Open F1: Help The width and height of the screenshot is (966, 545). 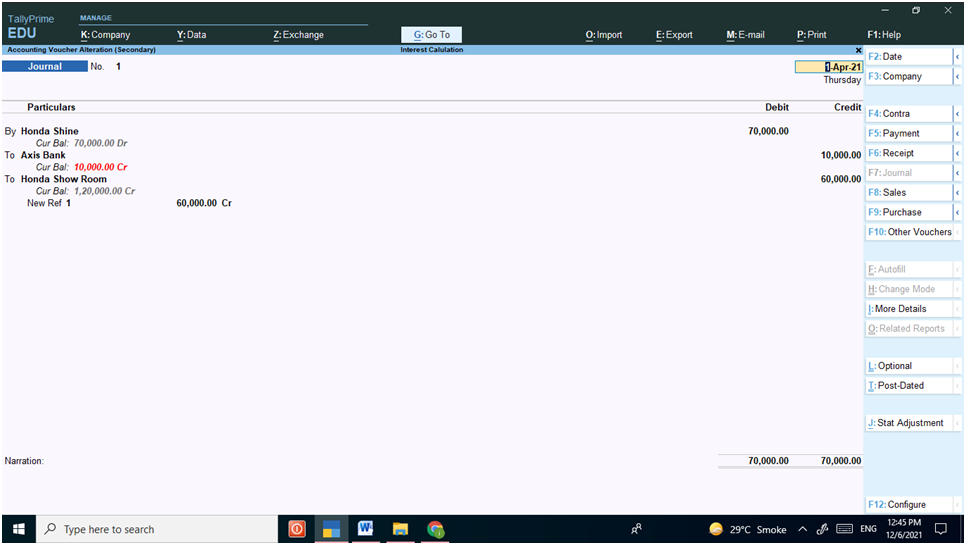[884, 35]
